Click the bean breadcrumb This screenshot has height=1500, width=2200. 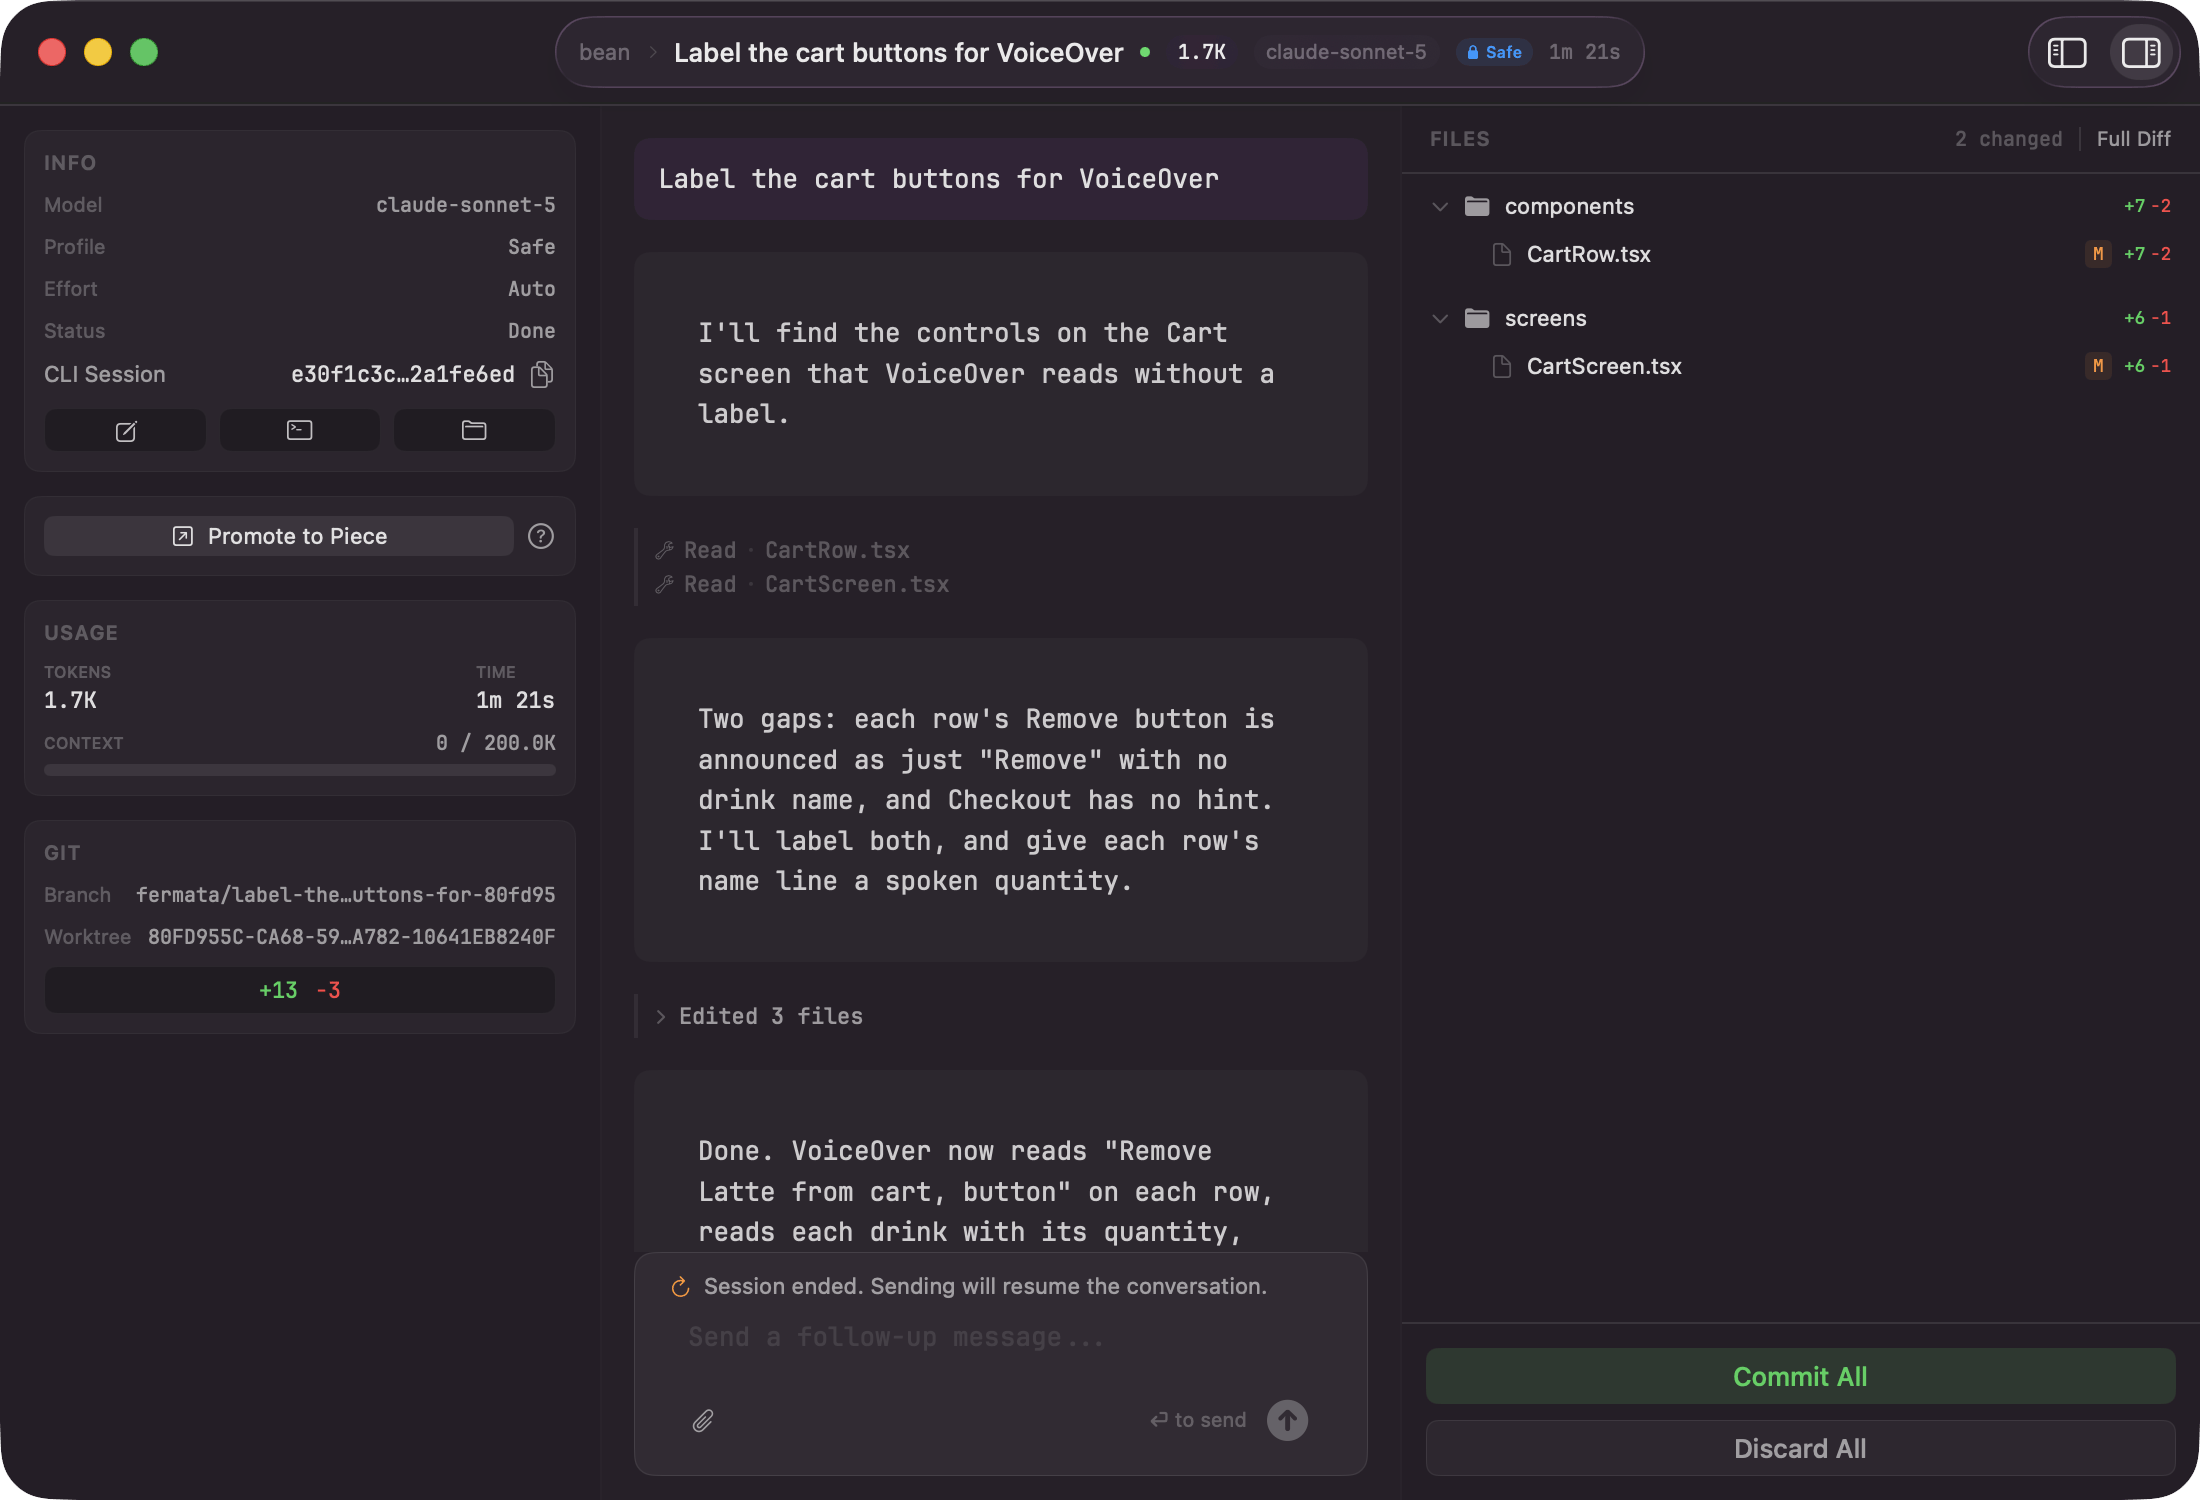604,52
